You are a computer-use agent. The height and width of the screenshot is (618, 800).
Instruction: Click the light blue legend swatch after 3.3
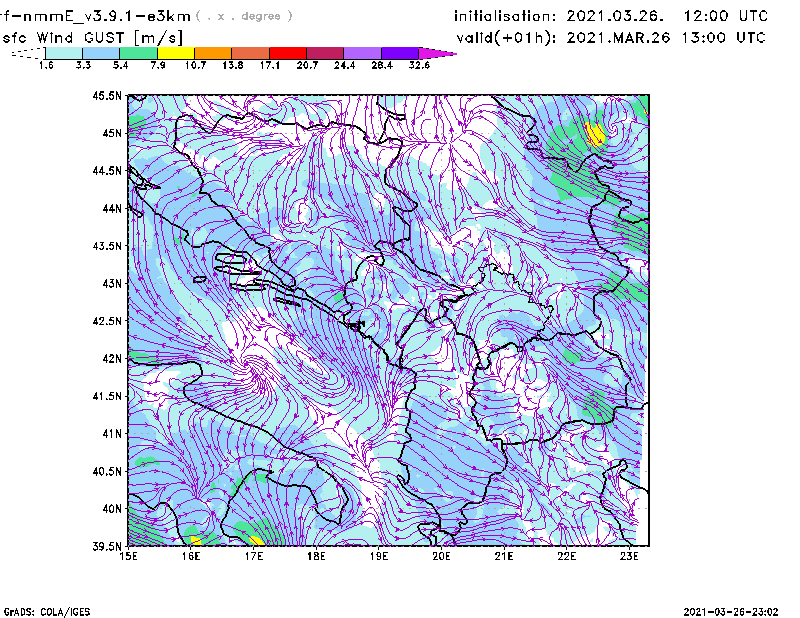101,53
